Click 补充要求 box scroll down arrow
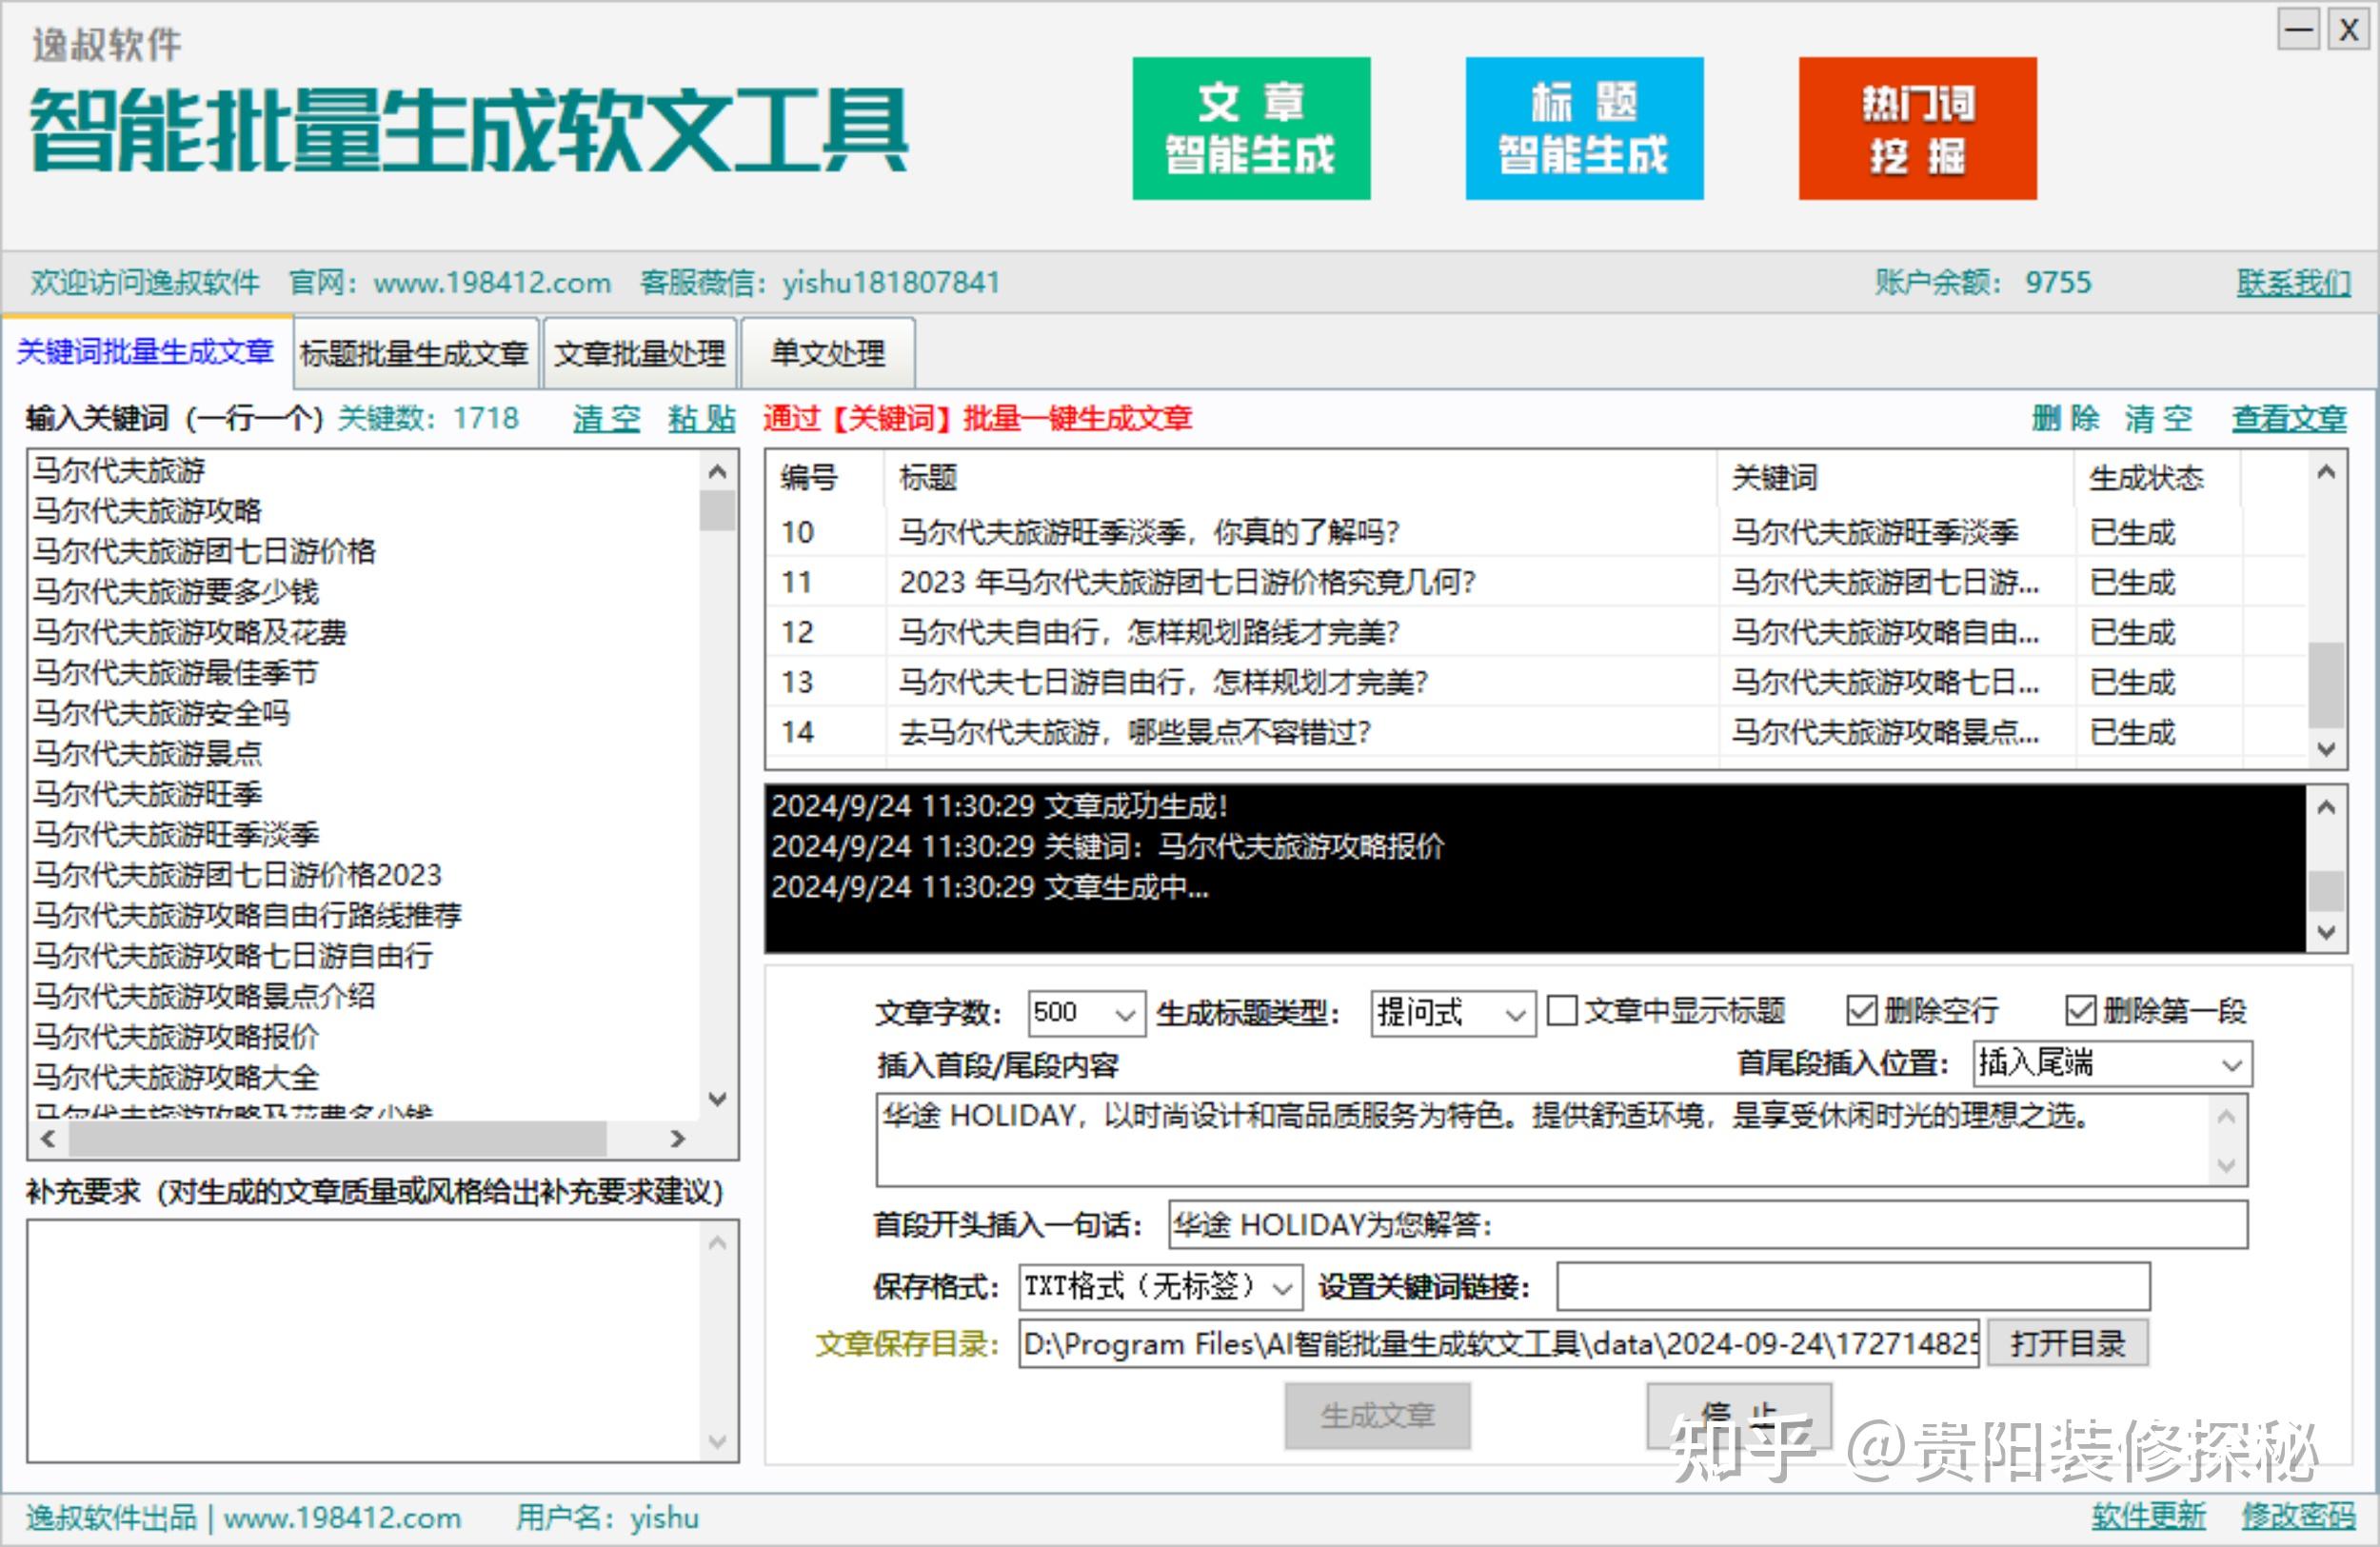 pyautogui.click(x=717, y=1441)
